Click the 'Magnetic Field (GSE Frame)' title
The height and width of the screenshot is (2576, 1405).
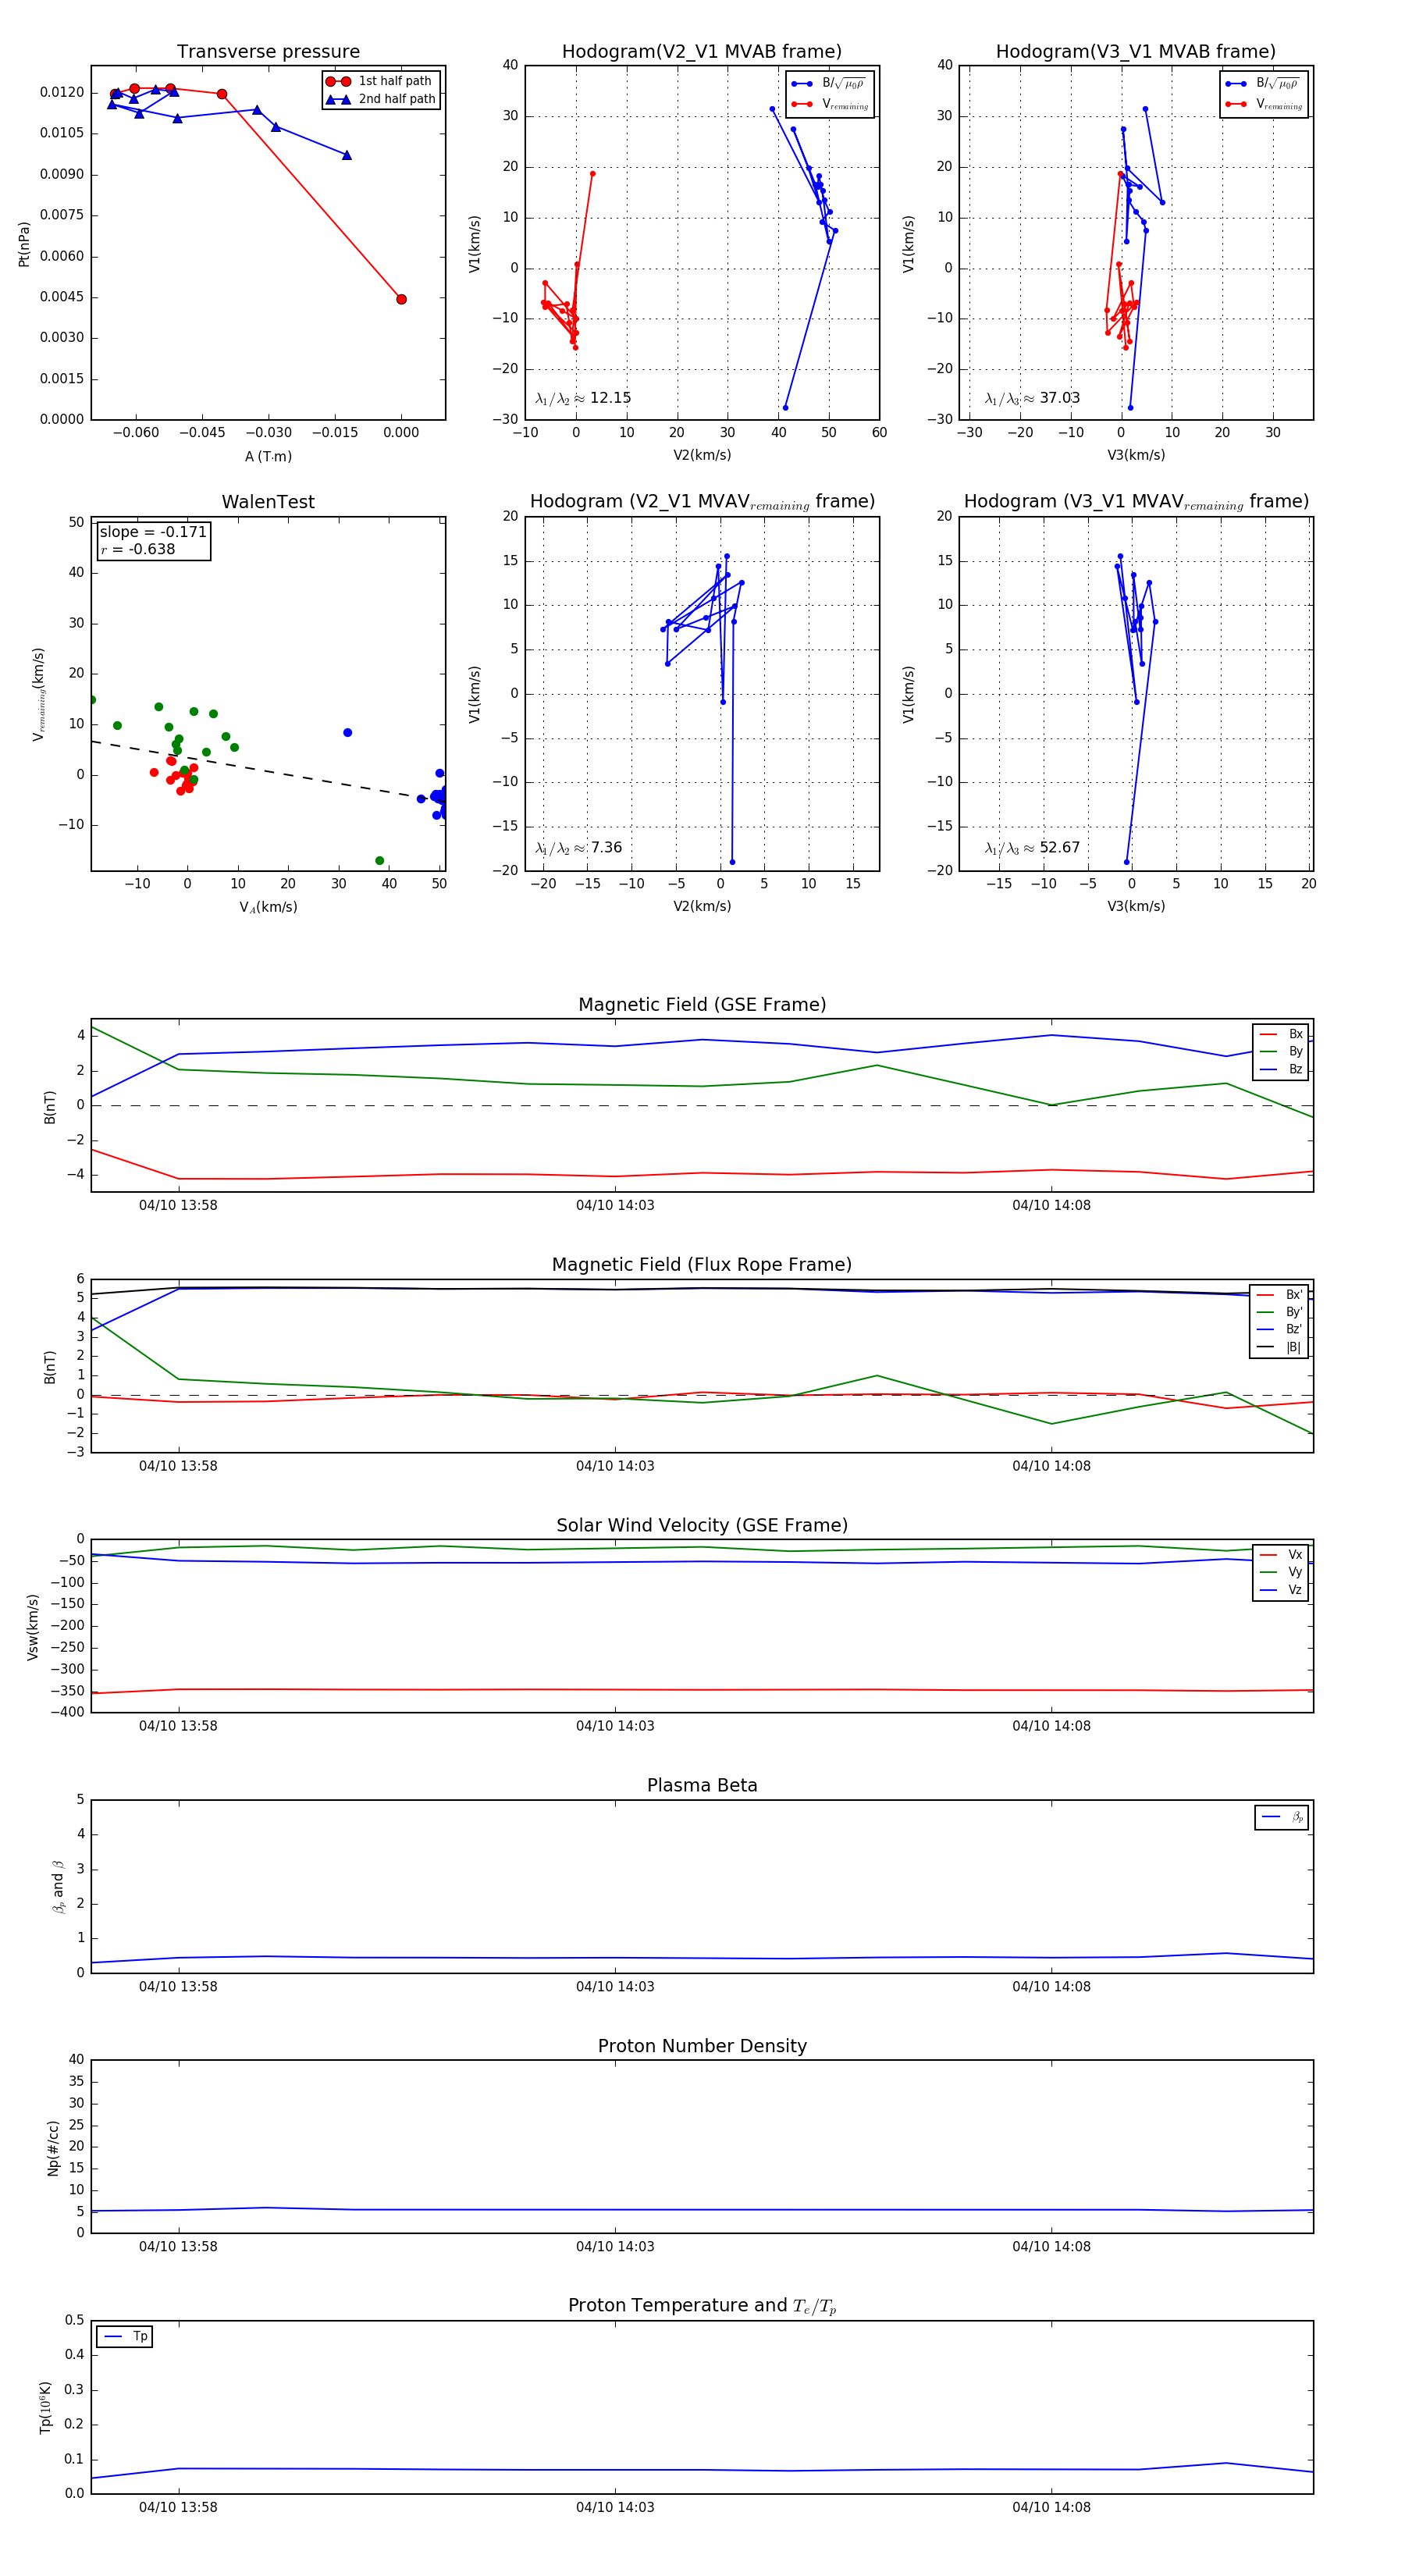[x=702, y=1005]
